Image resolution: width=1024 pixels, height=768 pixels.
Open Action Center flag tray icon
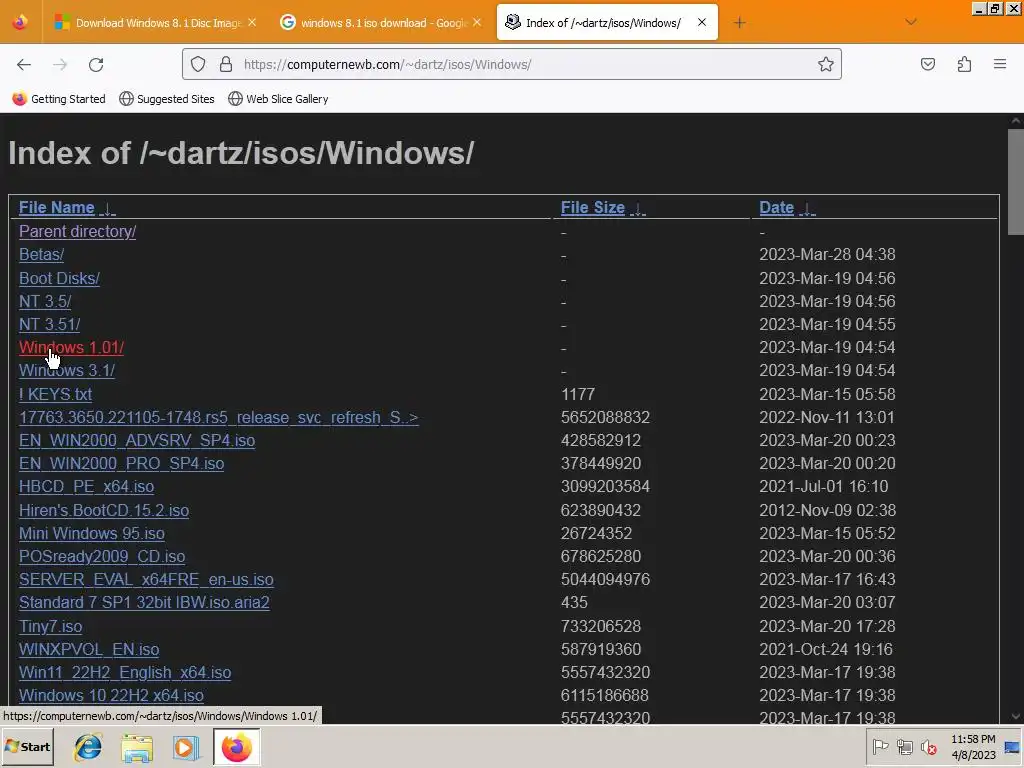click(880, 746)
